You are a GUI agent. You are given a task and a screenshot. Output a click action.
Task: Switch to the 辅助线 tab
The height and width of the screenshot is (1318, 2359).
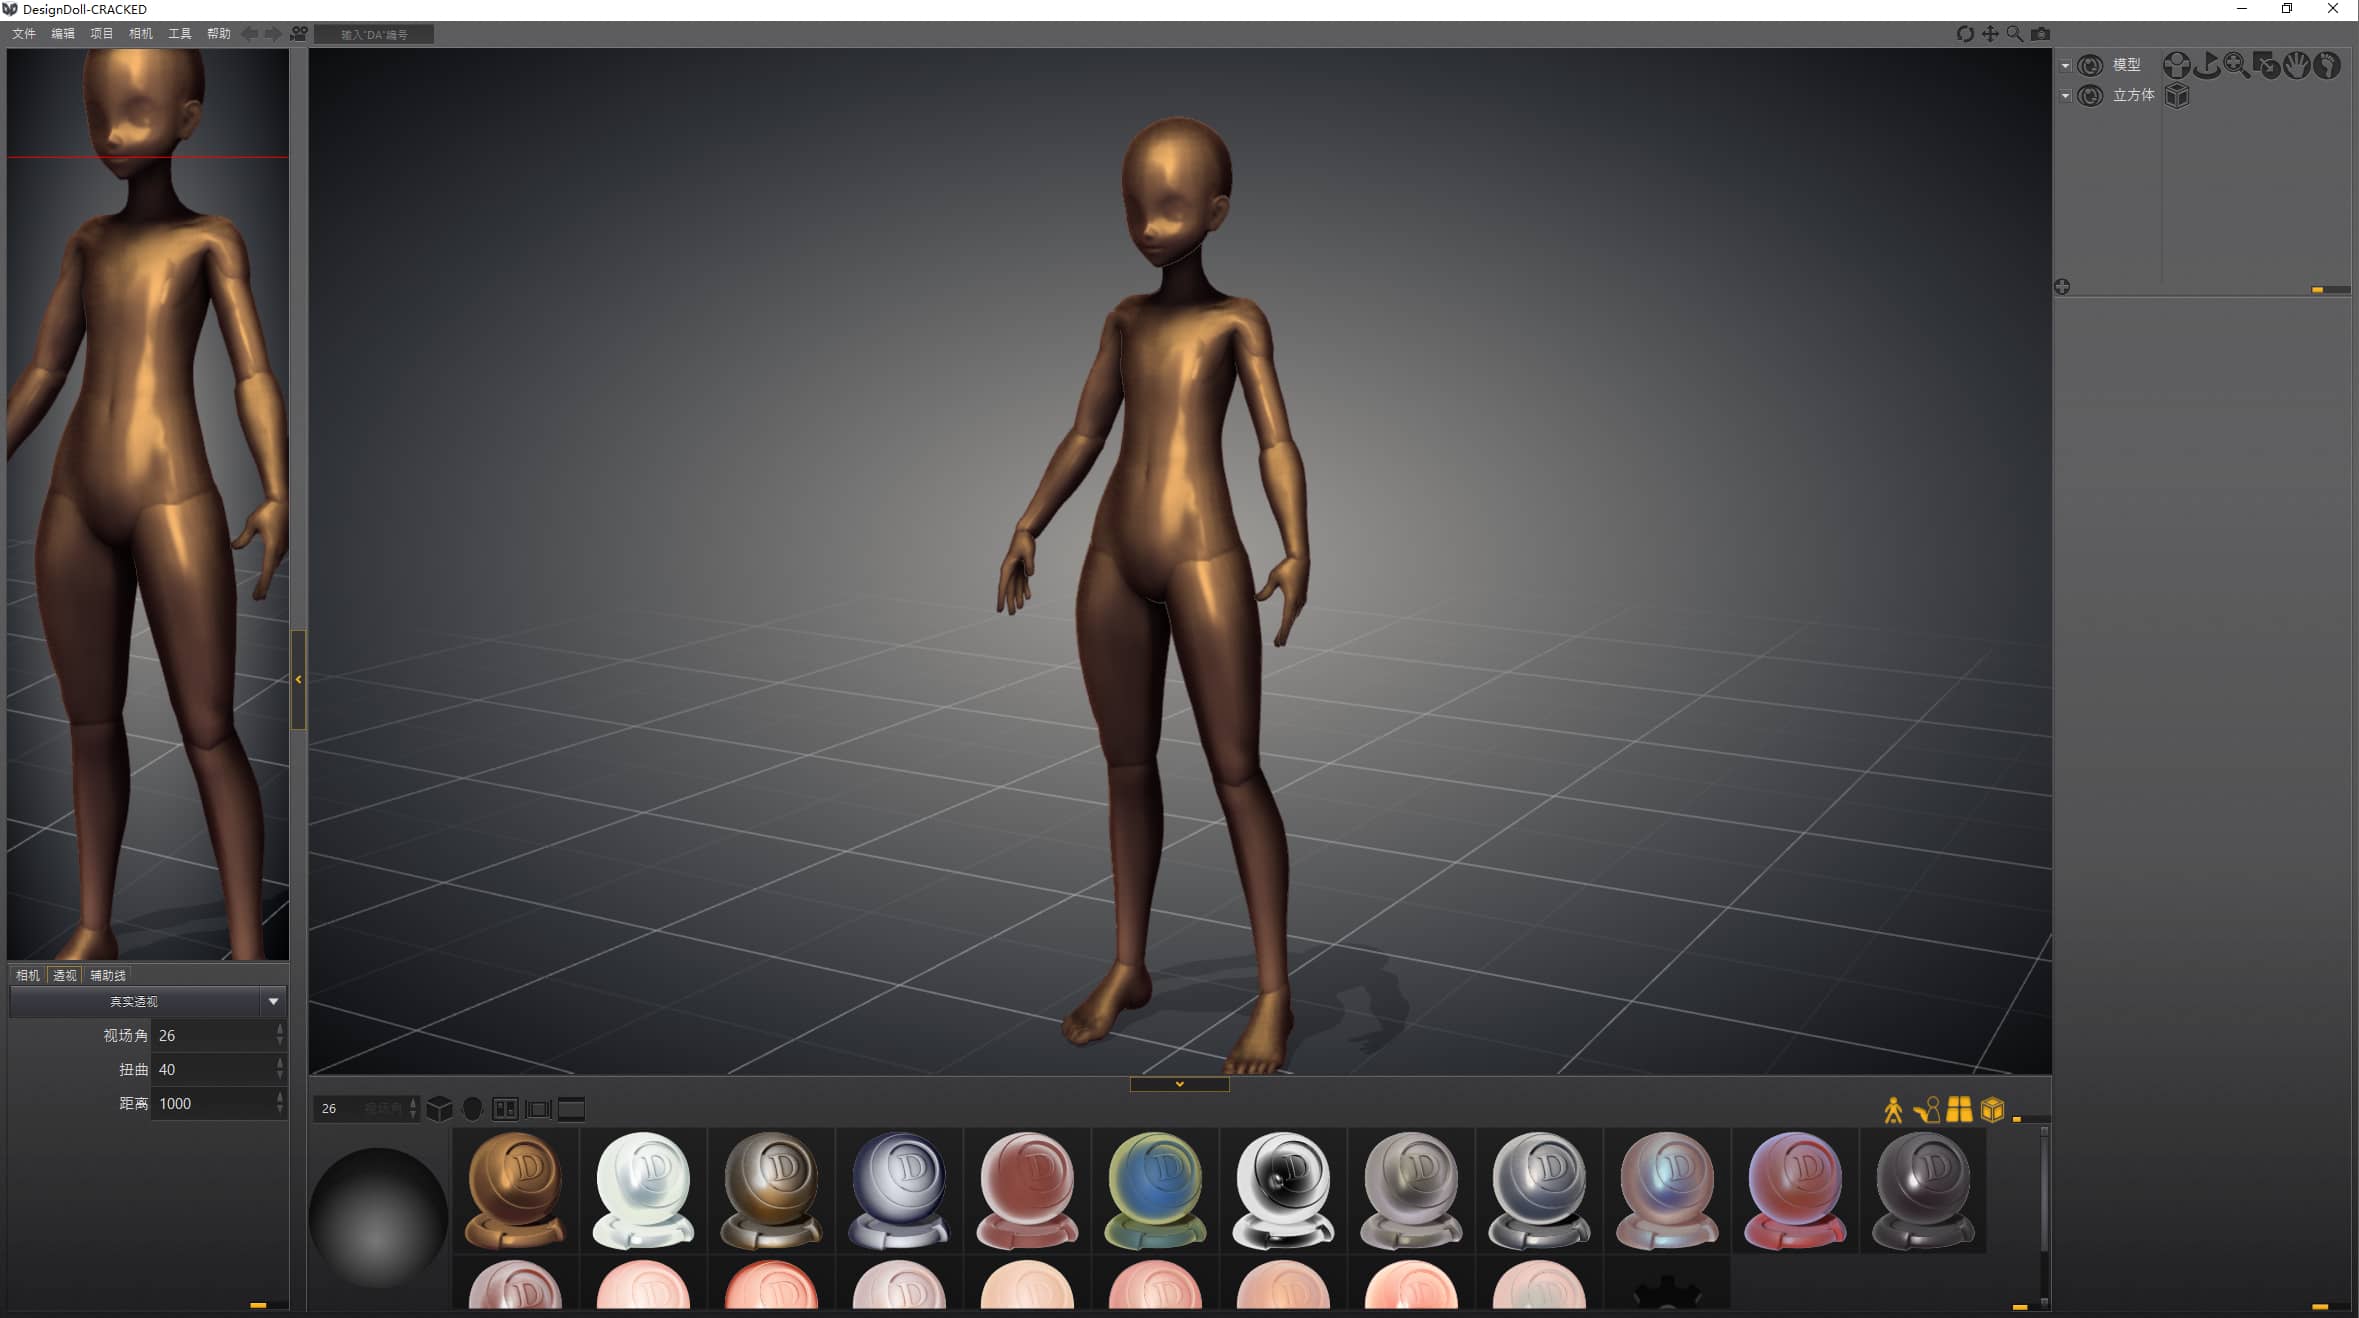click(x=108, y=975)
